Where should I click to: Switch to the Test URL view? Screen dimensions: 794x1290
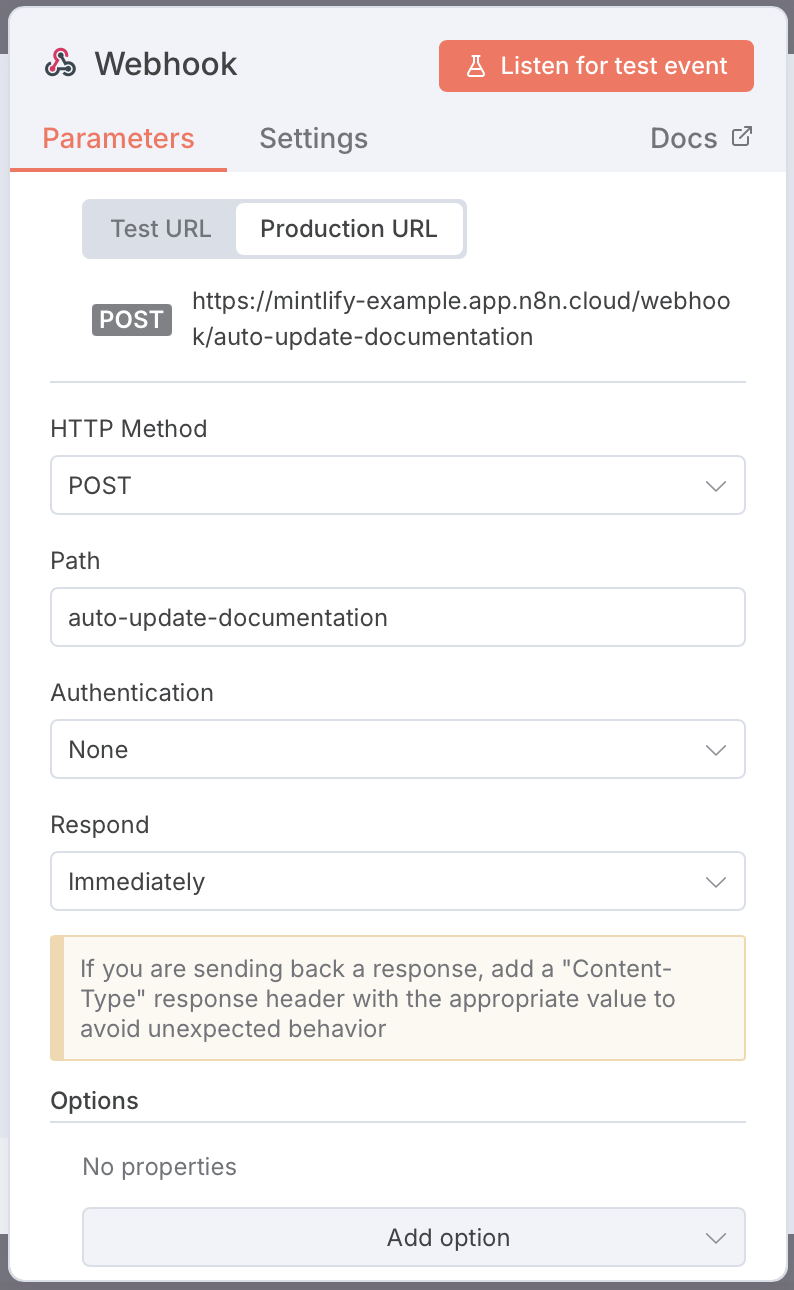[x=160, y=229]
